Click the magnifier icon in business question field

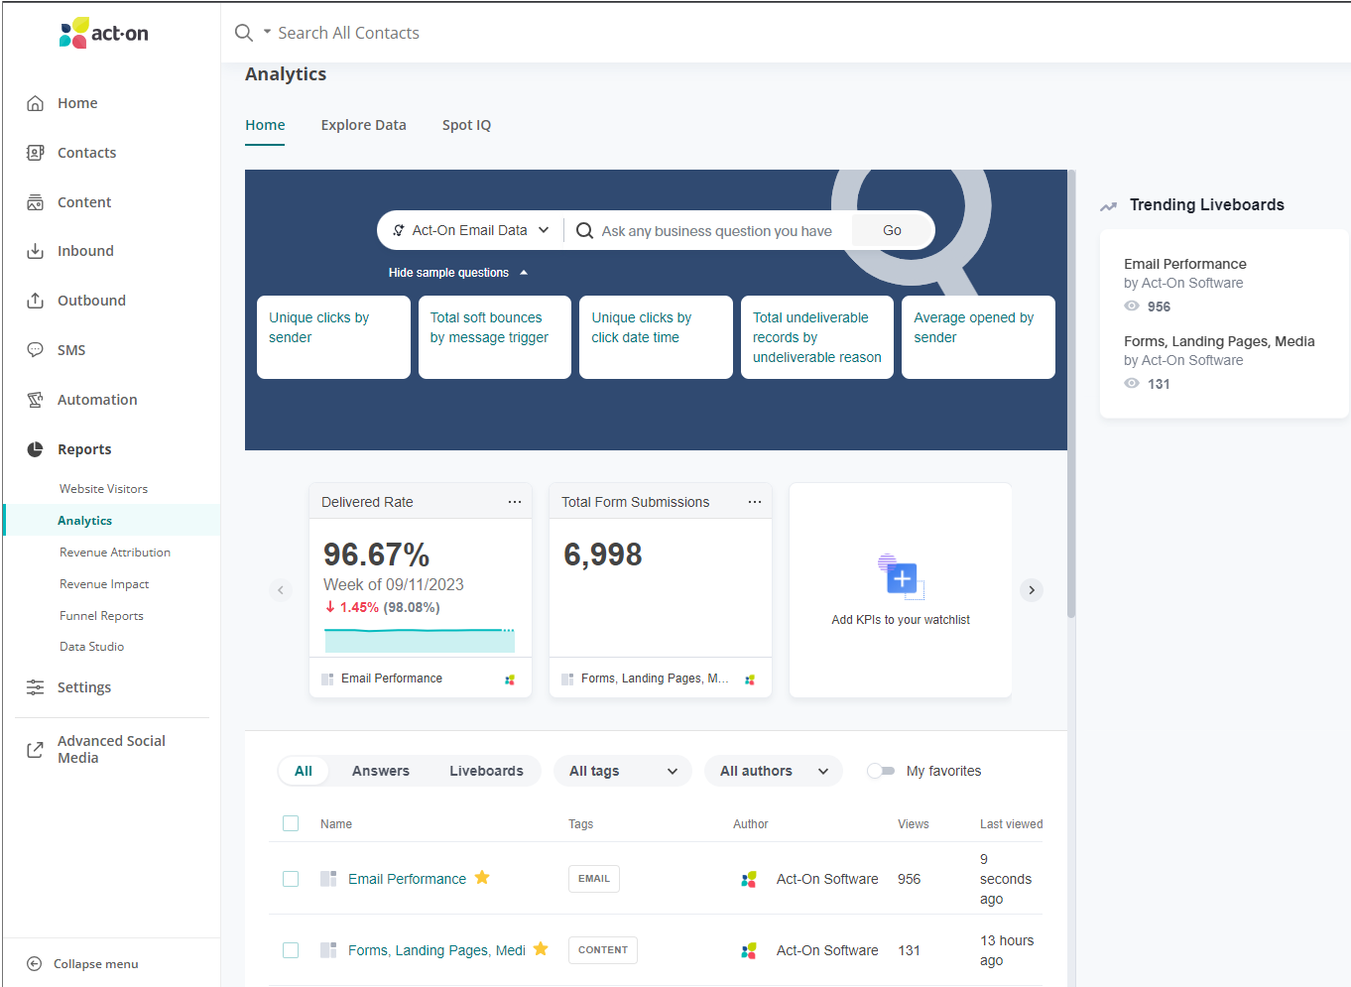coord(584,231)
